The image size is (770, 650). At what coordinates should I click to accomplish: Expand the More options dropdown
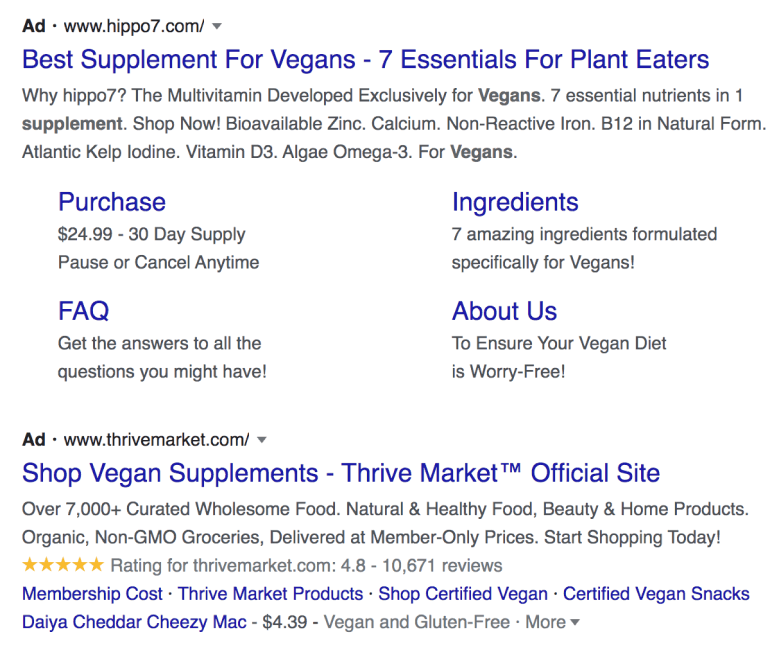click(x=552, y=622)
